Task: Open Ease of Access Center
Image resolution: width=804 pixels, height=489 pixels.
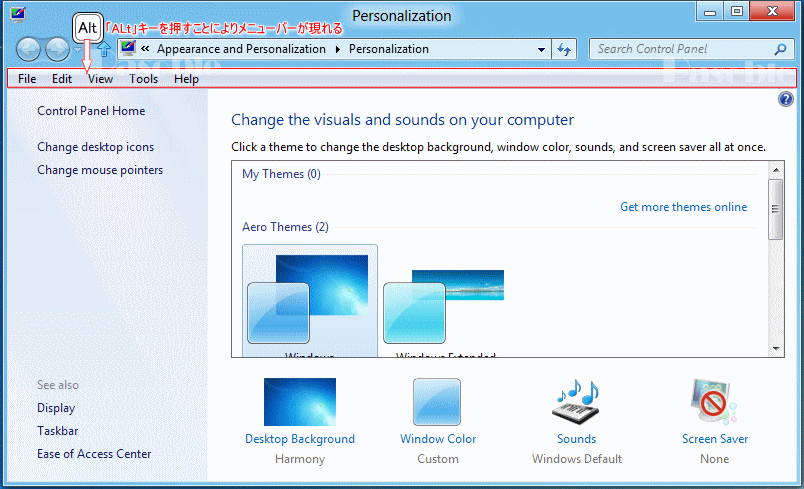Action: coord(94,454)
